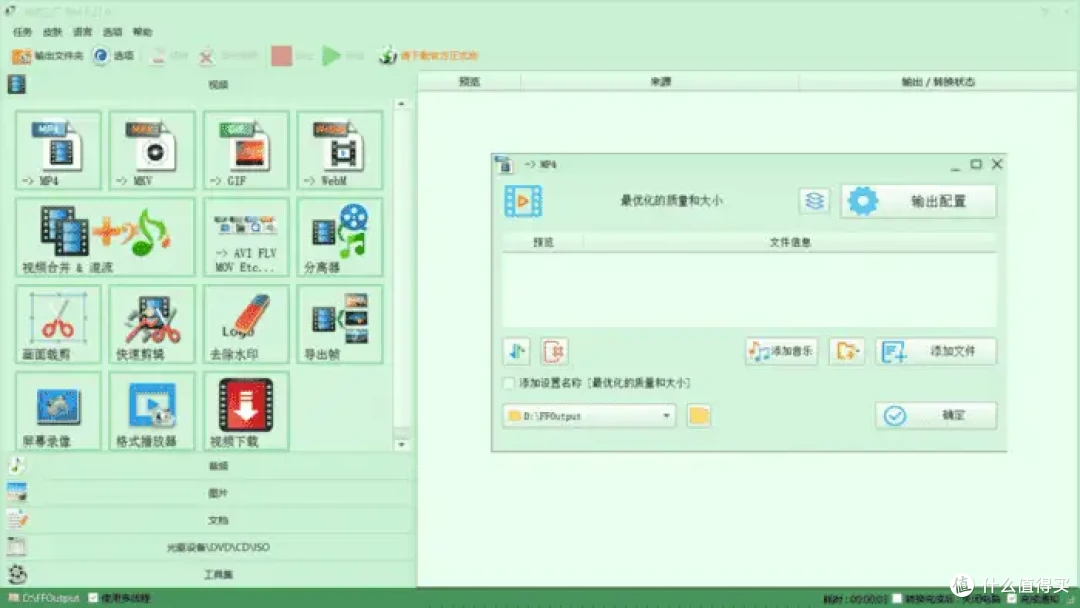Maximize the -> MP4 dialog window
Viewport: 1080px width, 608px height.
(976, 164)
